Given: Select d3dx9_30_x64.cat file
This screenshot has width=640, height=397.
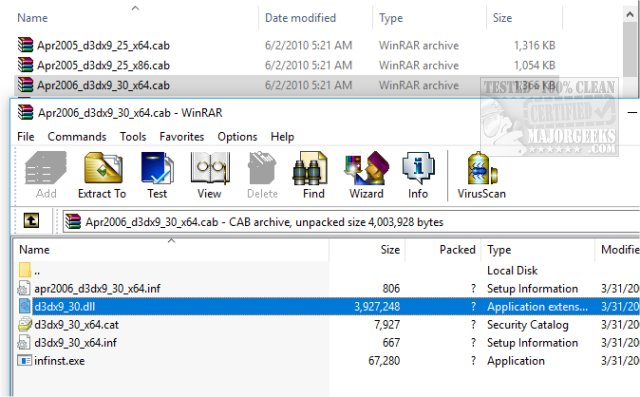Looking at the screenshot, I should tap(171, 325).
